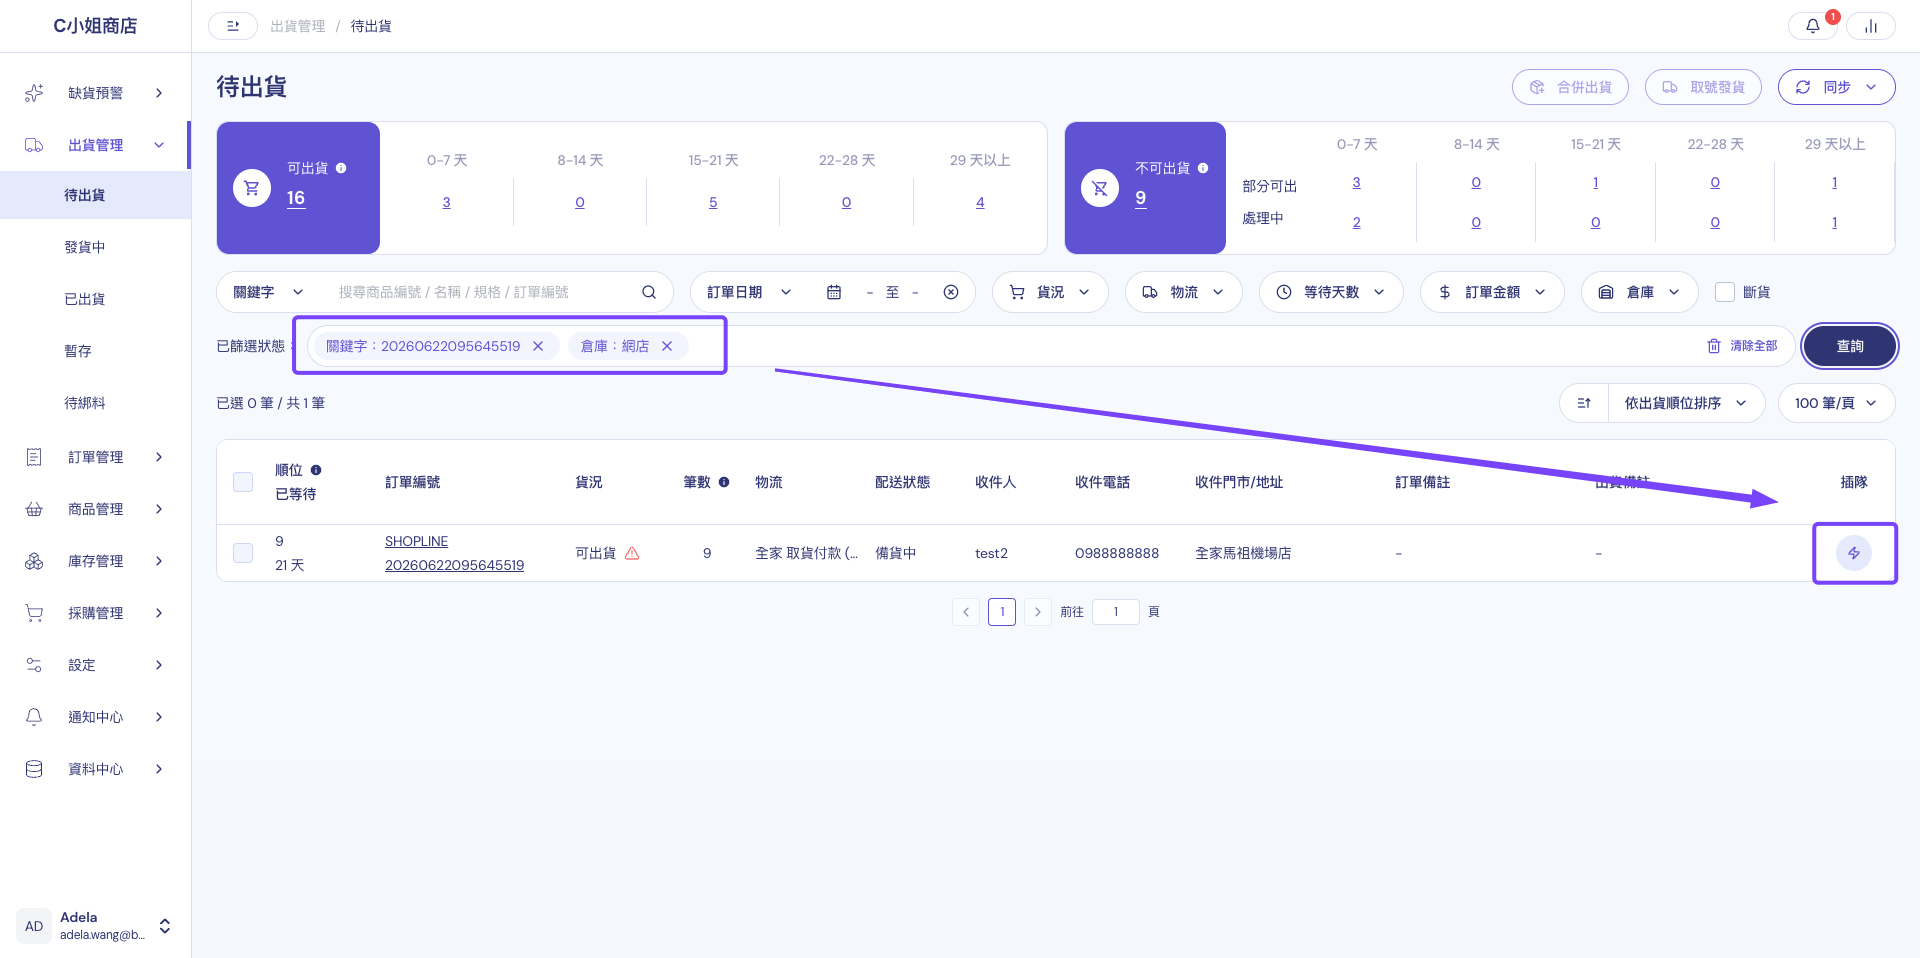Click the warning triangle beside 可出貨
This screenshot has width=1920, height=958.
click(632, 553)
